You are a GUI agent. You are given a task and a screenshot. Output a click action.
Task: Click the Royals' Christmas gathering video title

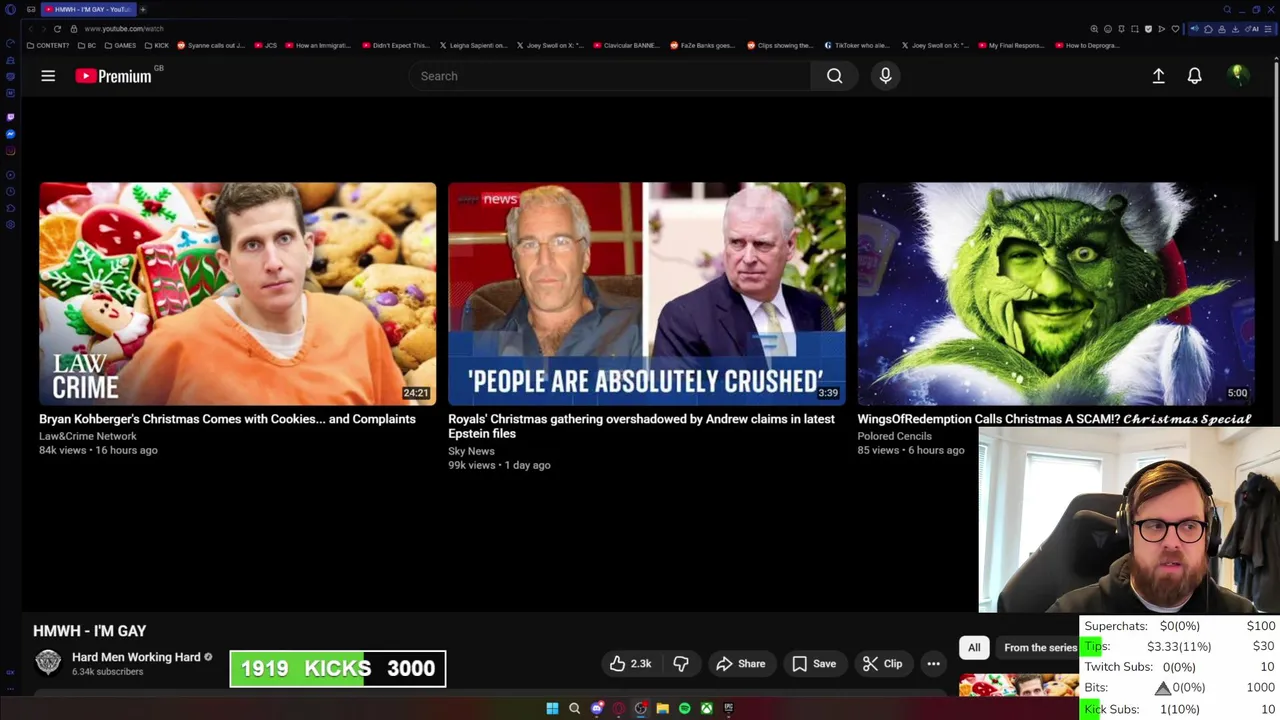click(x=641, y=426)
